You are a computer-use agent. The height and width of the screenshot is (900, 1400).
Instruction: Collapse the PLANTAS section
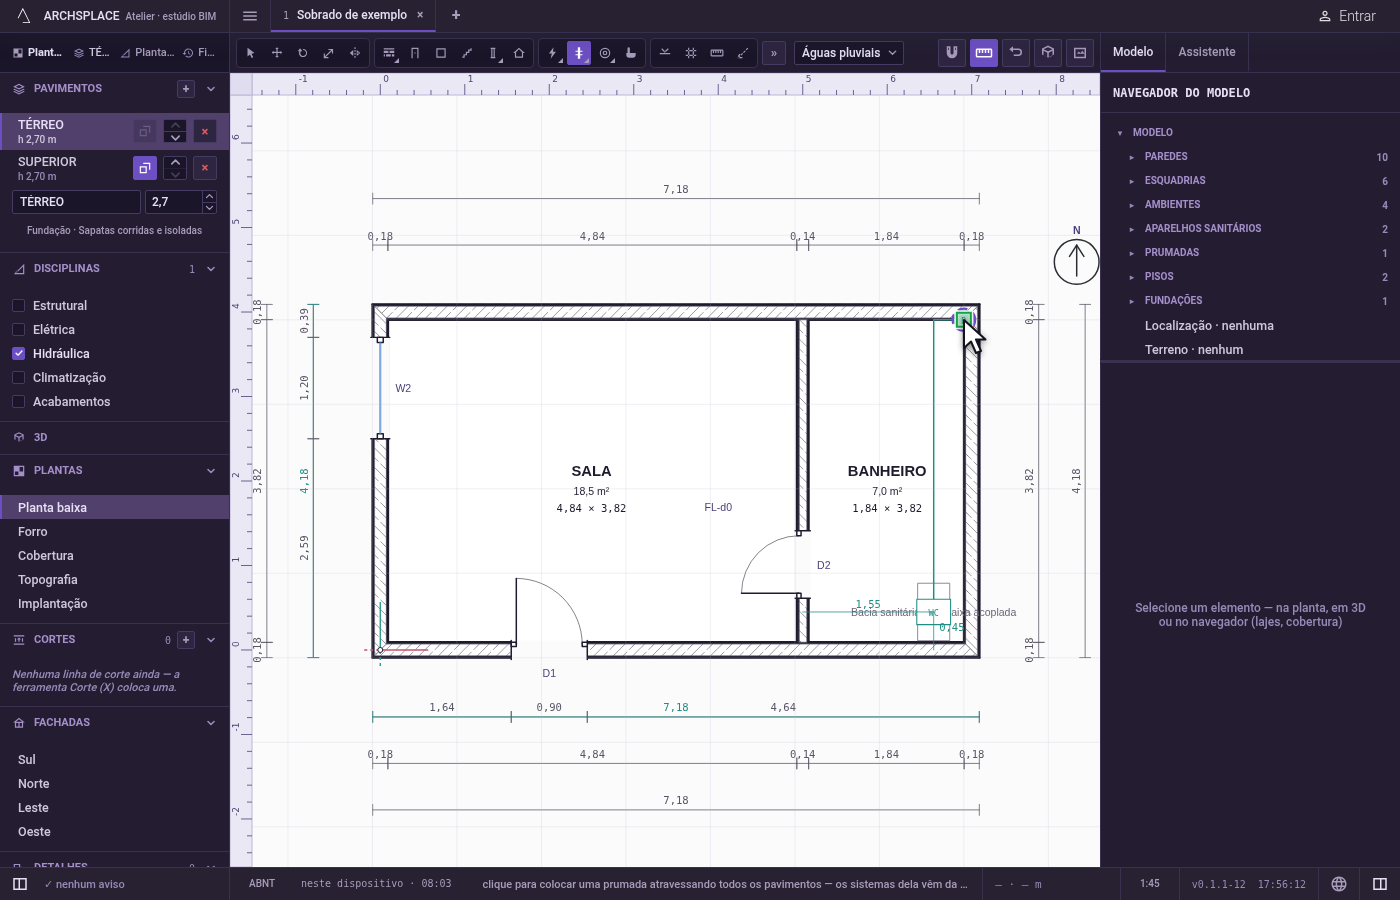(211, 471)
